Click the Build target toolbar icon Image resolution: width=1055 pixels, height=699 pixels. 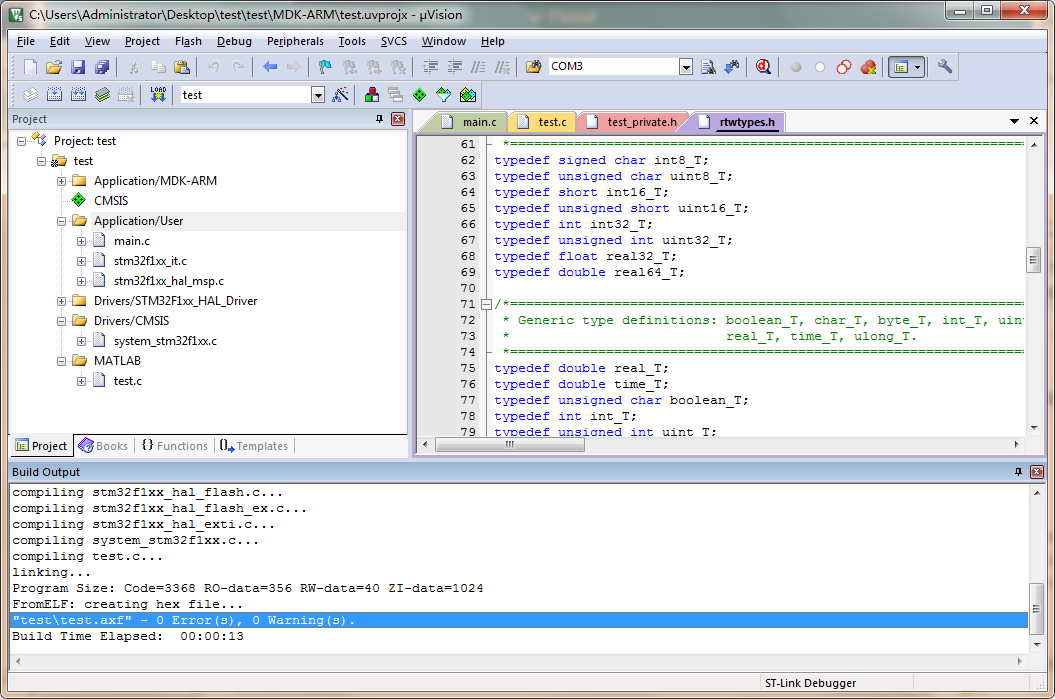click(x=53, y=95)
